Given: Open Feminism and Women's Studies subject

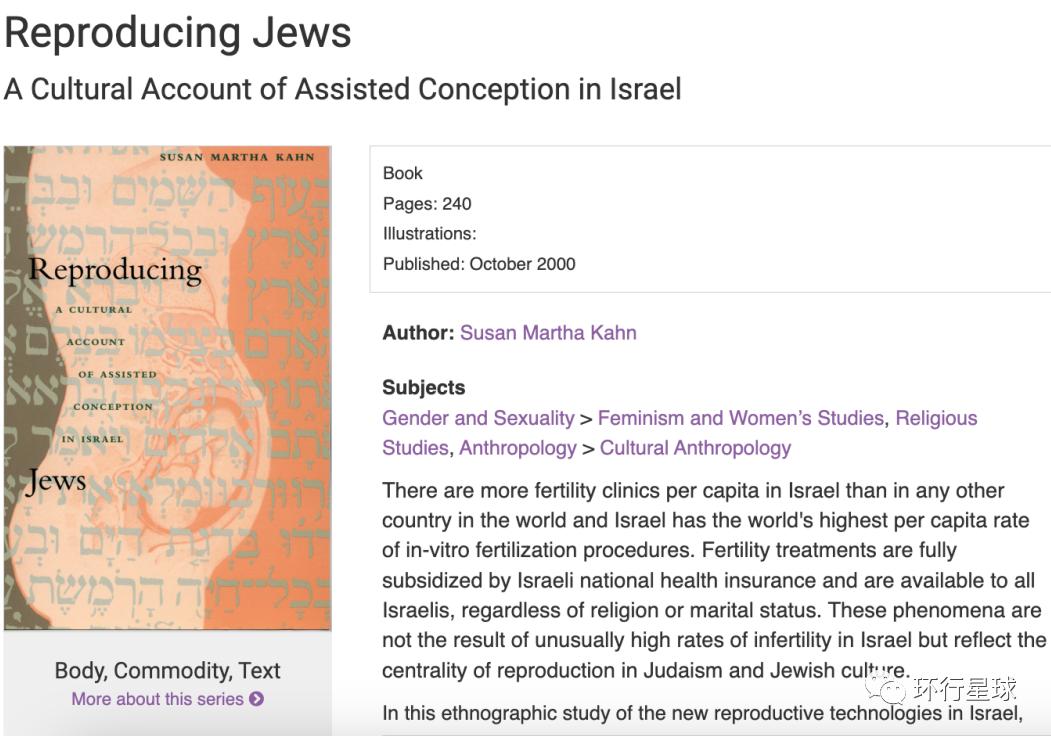Looking at the screenshot, I should pos(741,418).
